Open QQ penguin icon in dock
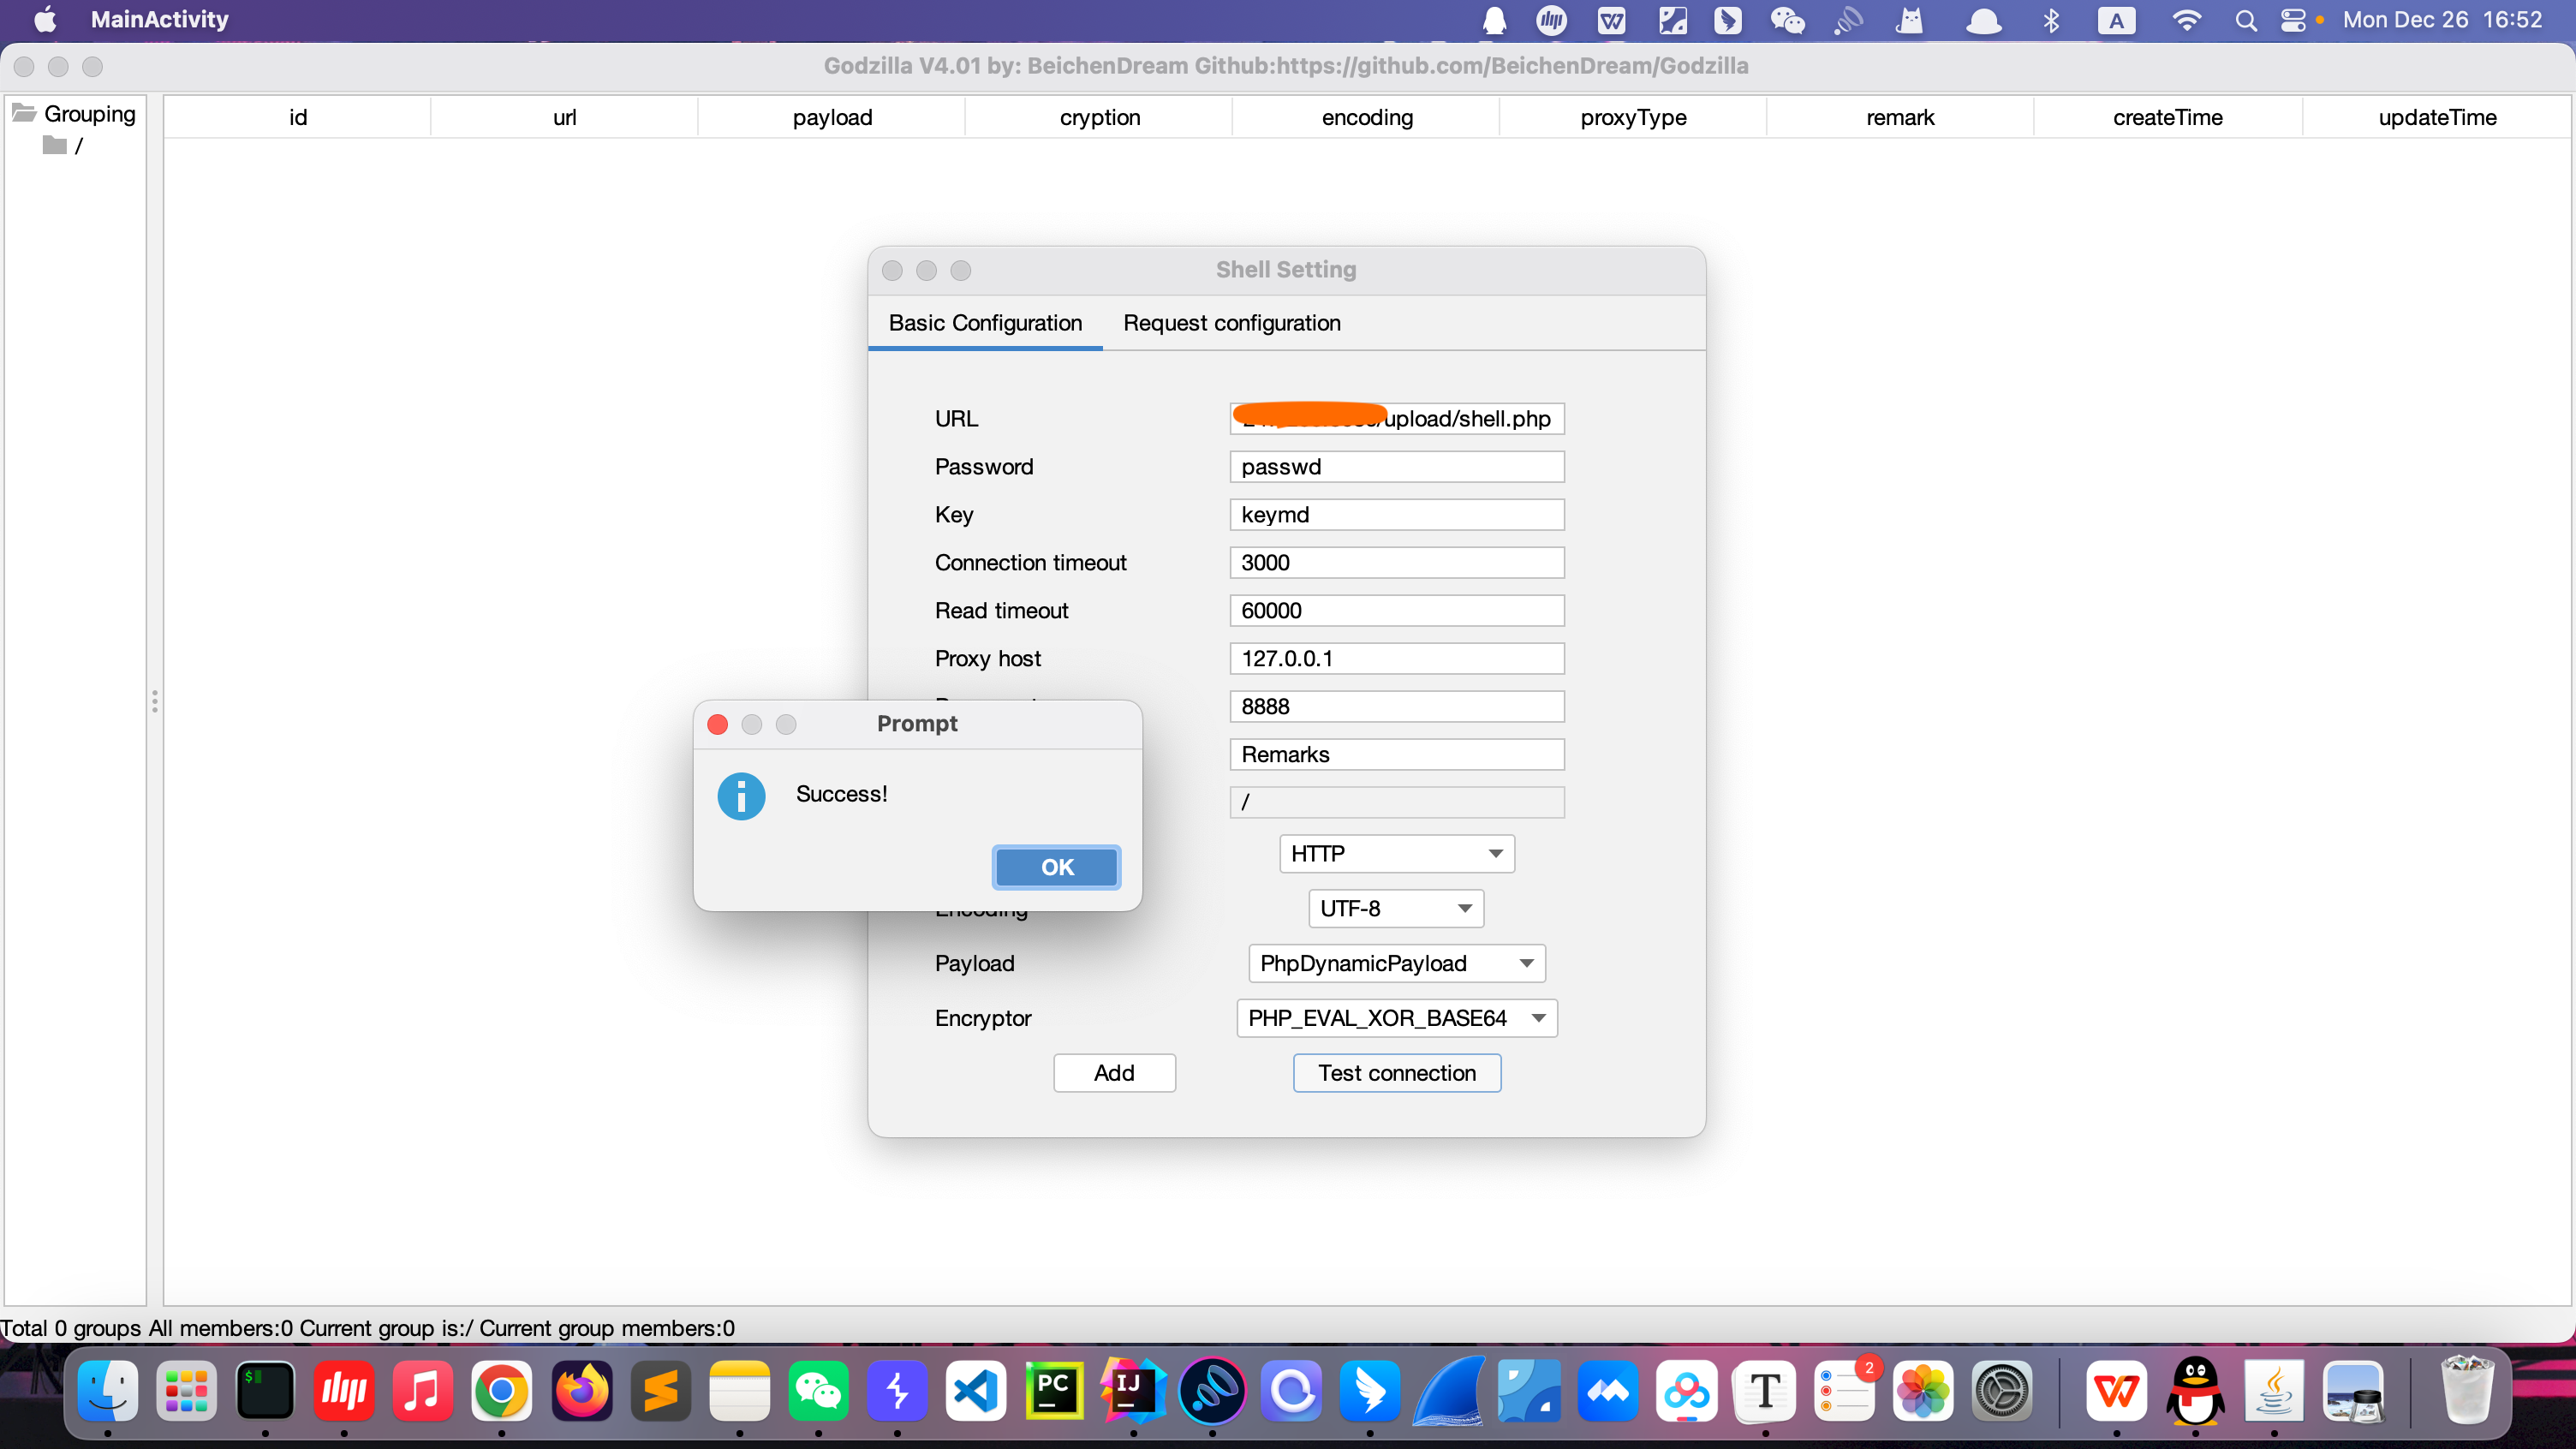This screenshot has height=1449, width=2576. click(x=2195, y=1391)
